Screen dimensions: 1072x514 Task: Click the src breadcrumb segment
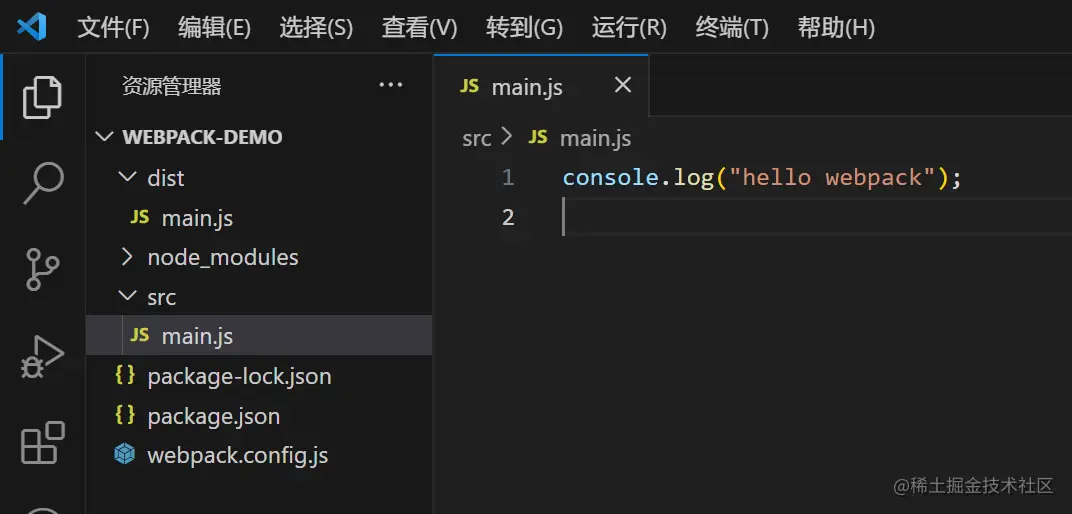click(477, 139)
